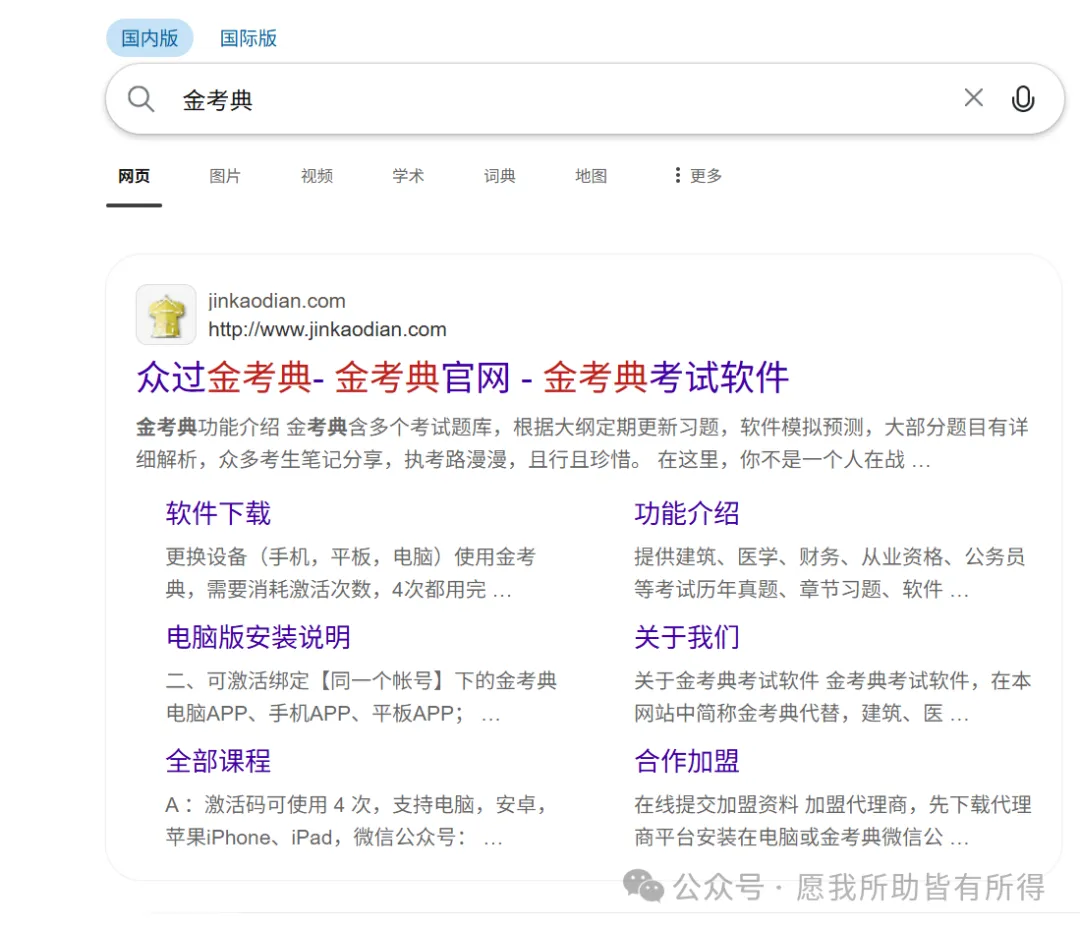Click the description 关于金考典考试软件
This screenshot has width=1080, height=930.
[x=833, y=697]
